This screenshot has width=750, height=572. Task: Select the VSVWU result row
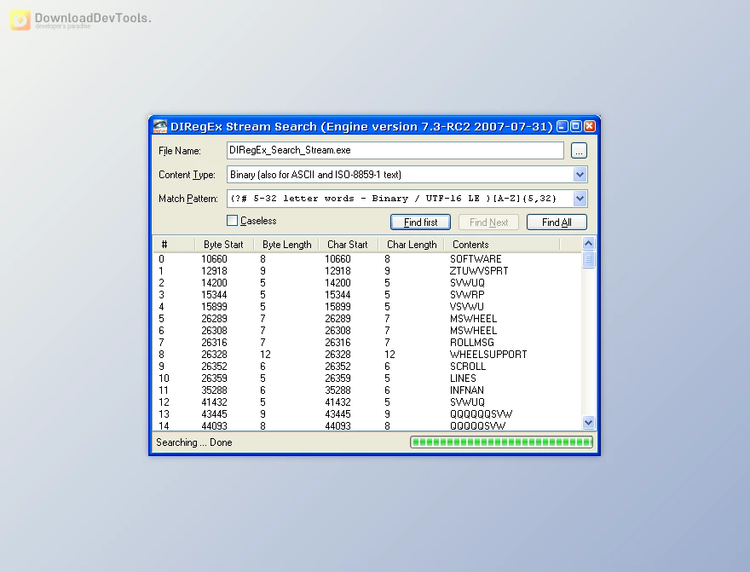[x=367, y=307]
